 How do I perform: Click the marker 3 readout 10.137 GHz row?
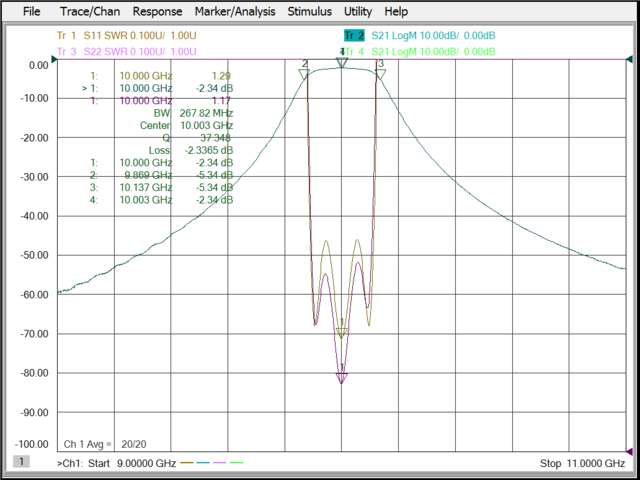162,187
